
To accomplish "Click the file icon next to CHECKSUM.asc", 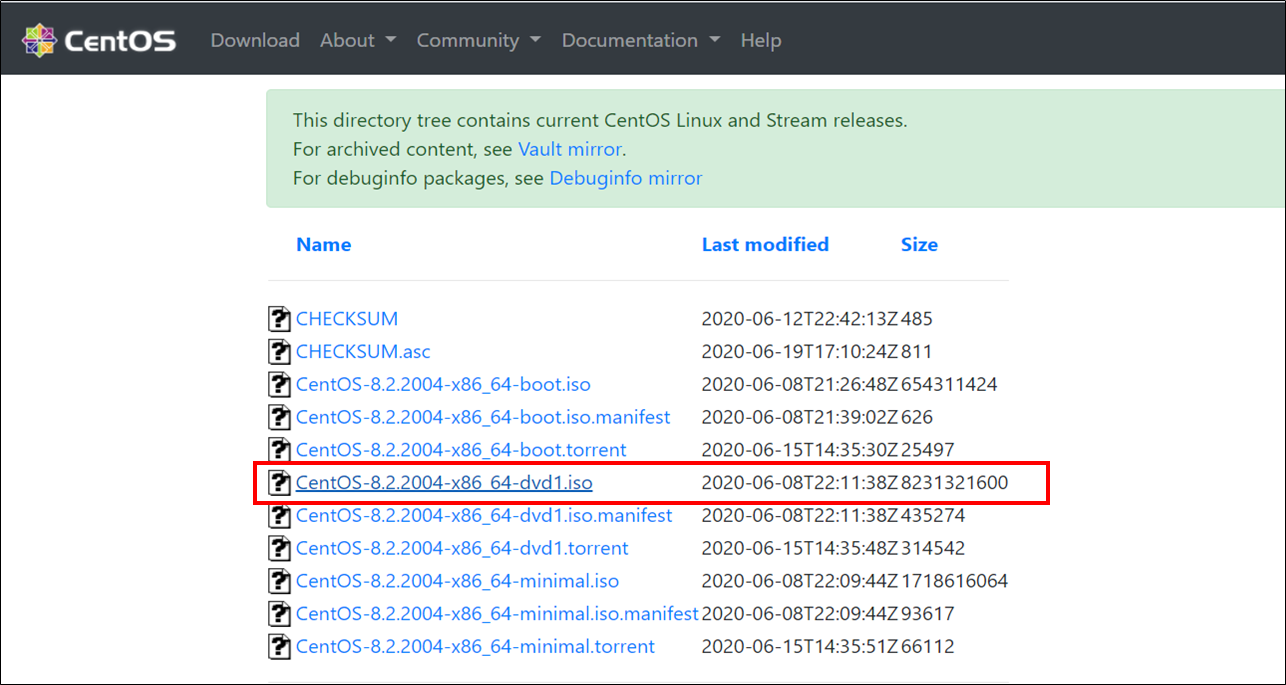I will [x=280, y=352].
